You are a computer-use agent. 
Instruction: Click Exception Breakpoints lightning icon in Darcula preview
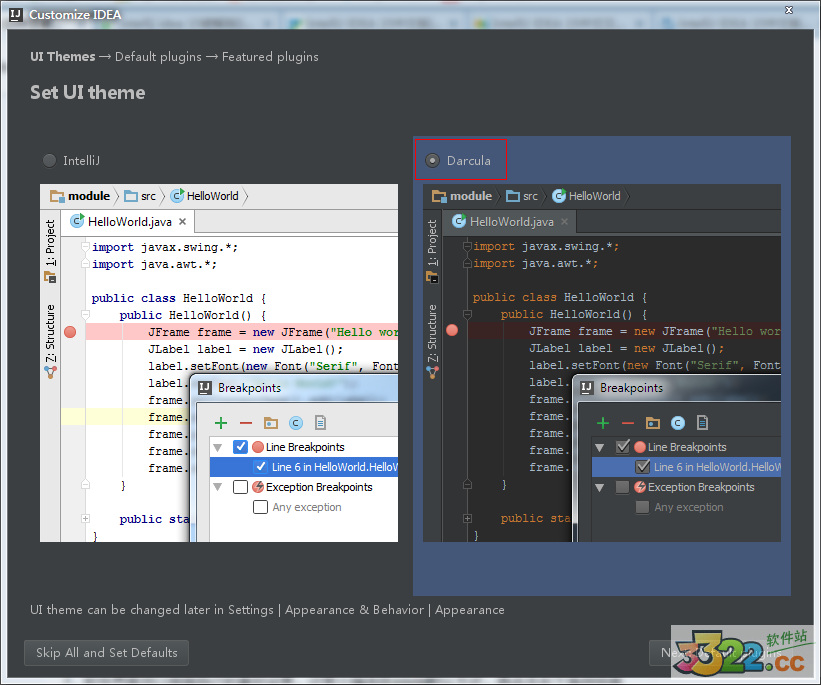coord(640,487)
